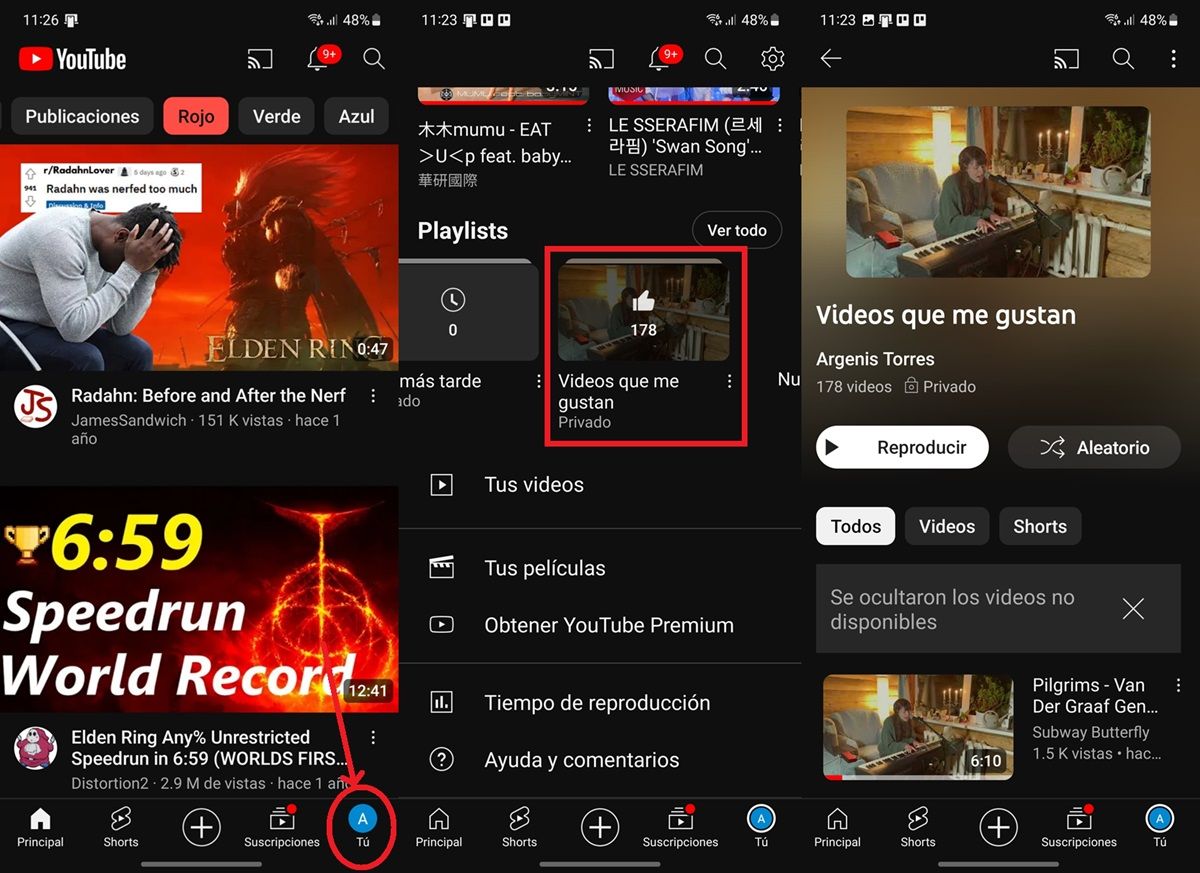The width and height of the screenshot is (1200, 873).
Task: Tap create plus button in playlist screen
Action: click(998, 827)
